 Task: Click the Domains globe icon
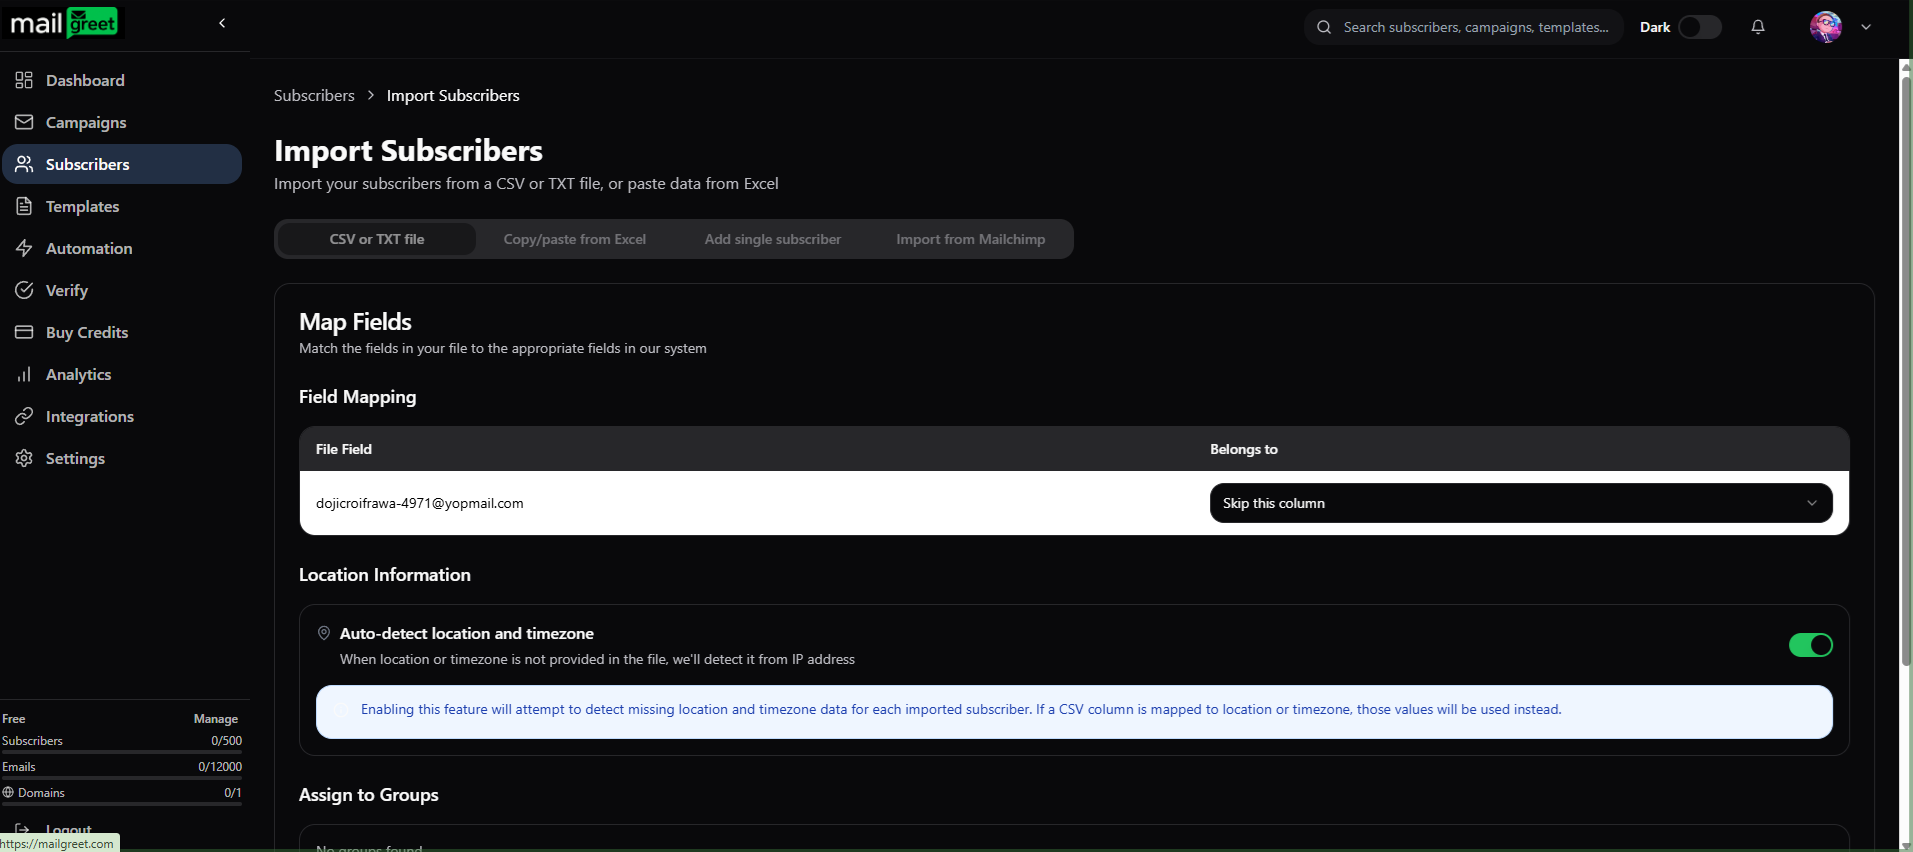[8, 792]
